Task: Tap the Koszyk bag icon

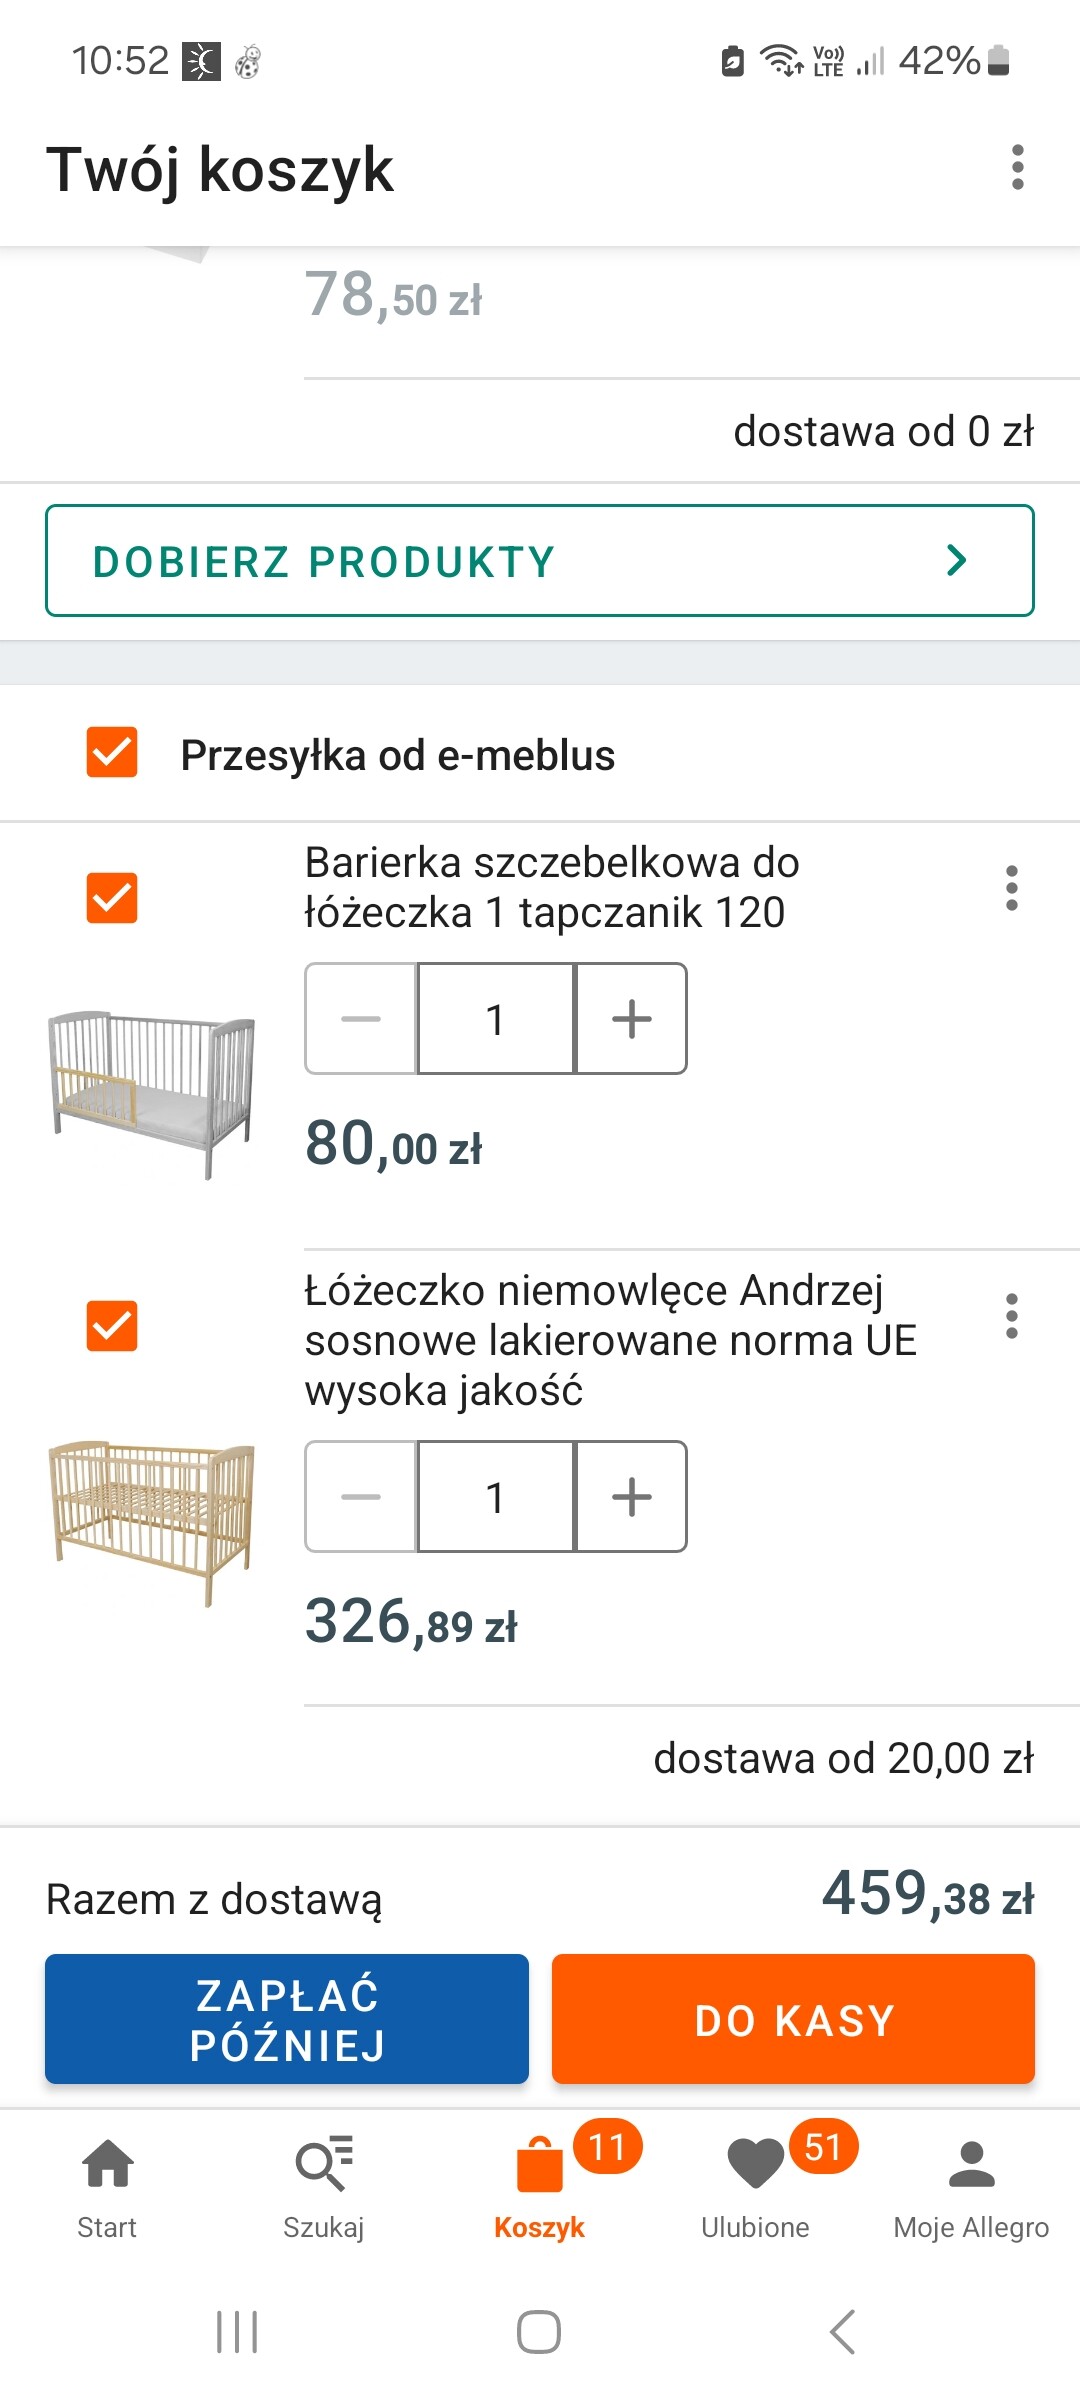Action: click(540, 2165)
